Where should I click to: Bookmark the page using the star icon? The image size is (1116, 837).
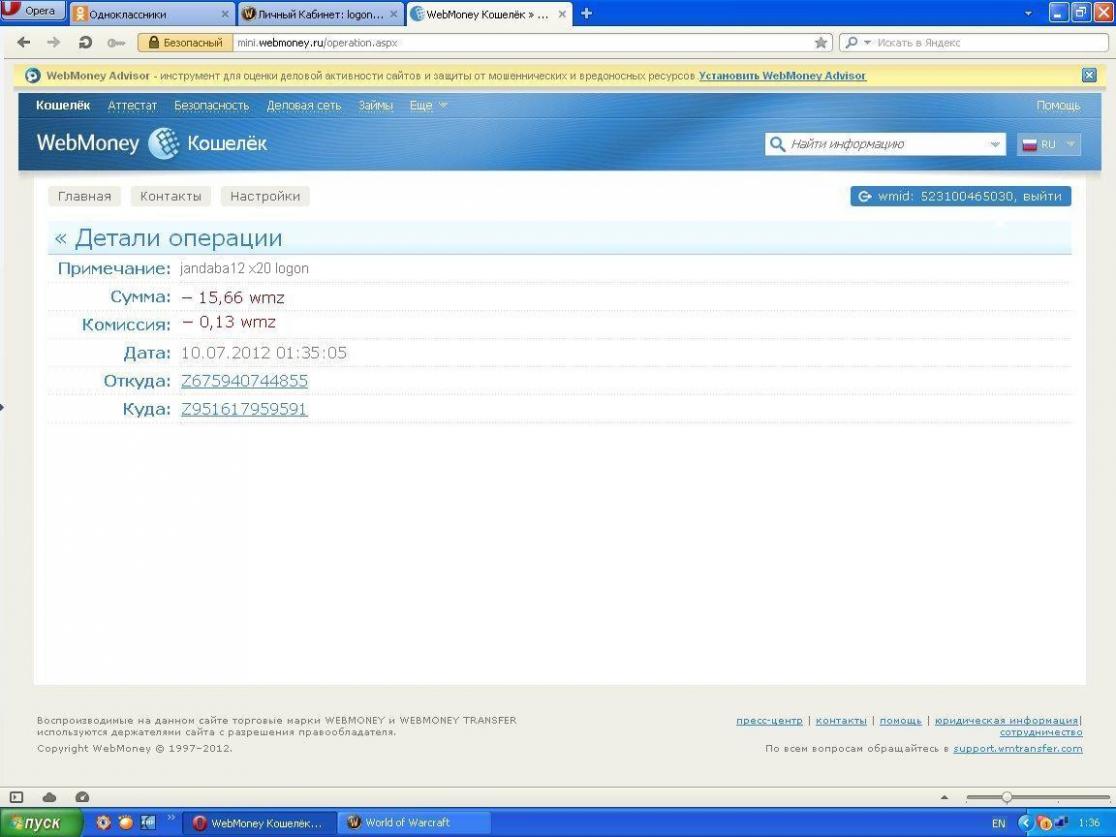[x=821, y=43]
